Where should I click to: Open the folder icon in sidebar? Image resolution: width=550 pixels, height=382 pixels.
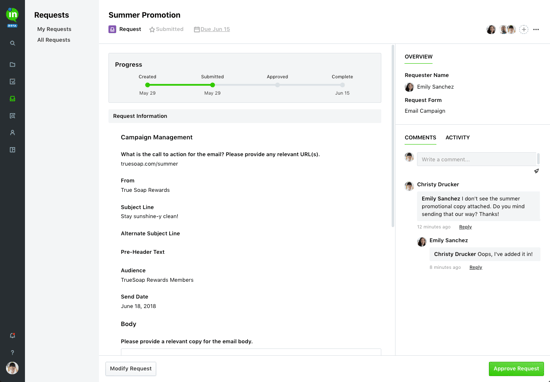click(12, 65)
